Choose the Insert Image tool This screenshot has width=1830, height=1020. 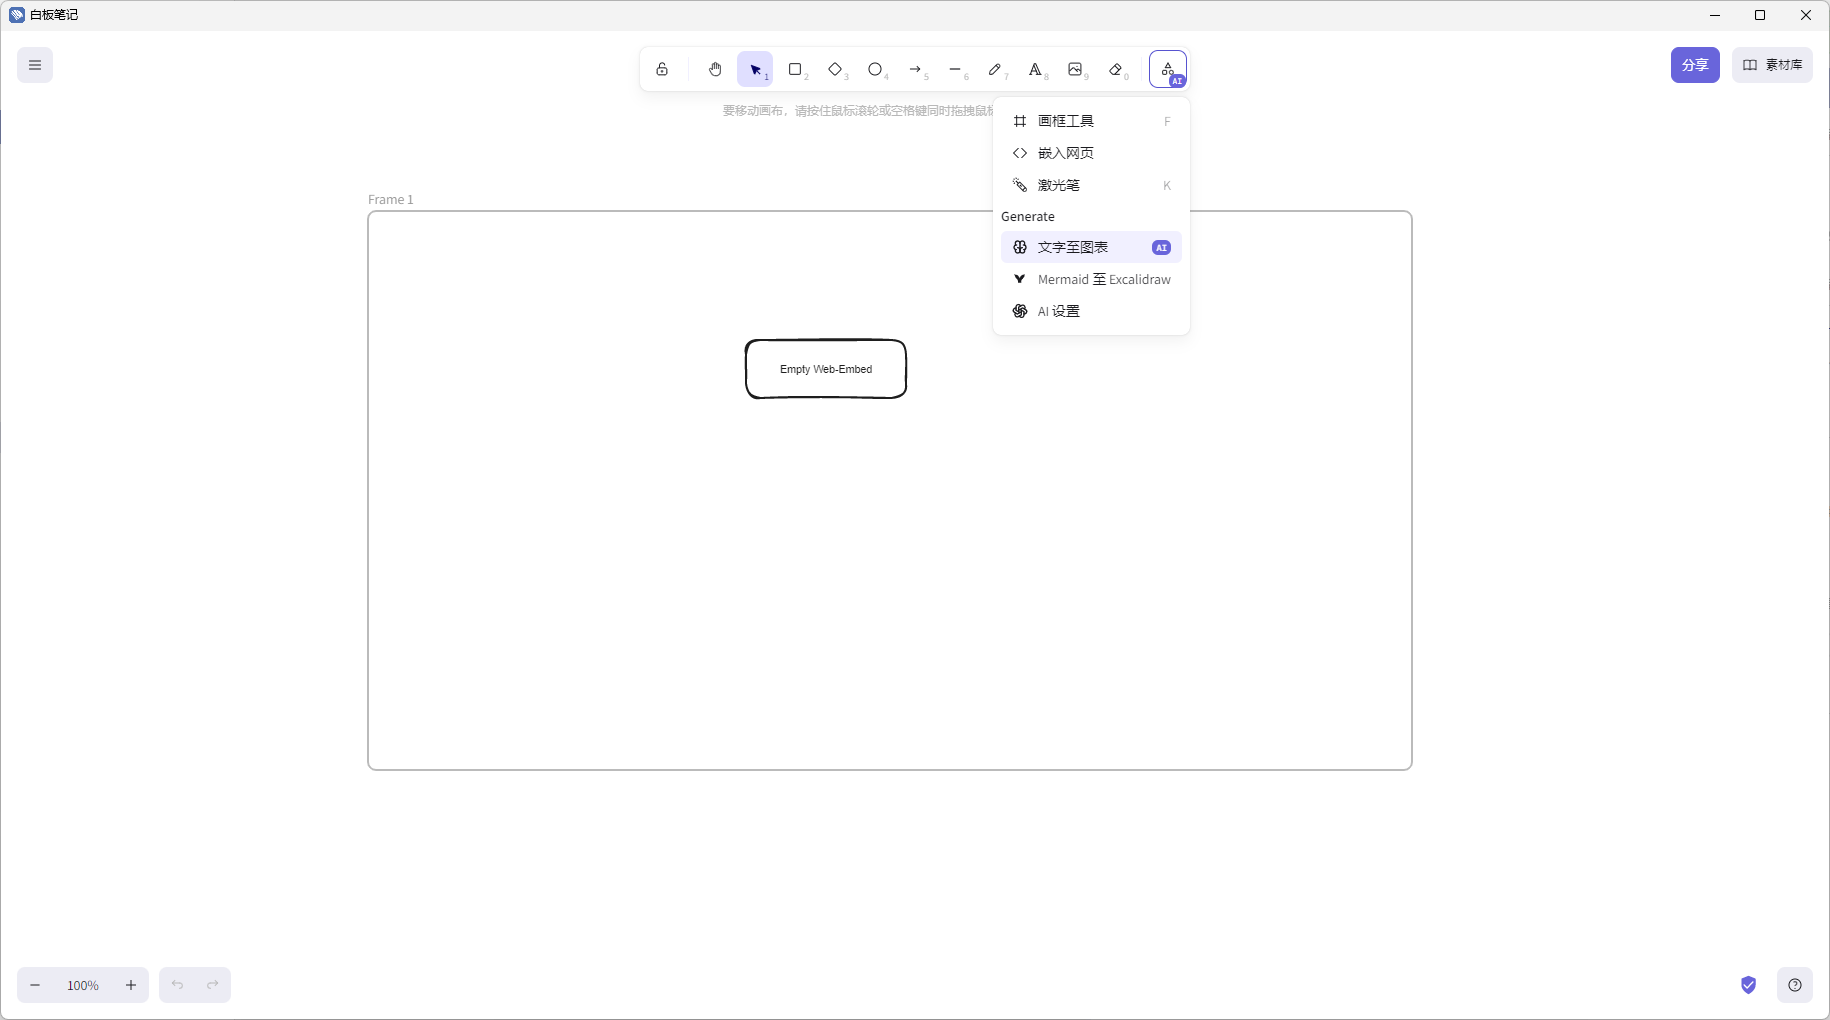pos(1076,69)
